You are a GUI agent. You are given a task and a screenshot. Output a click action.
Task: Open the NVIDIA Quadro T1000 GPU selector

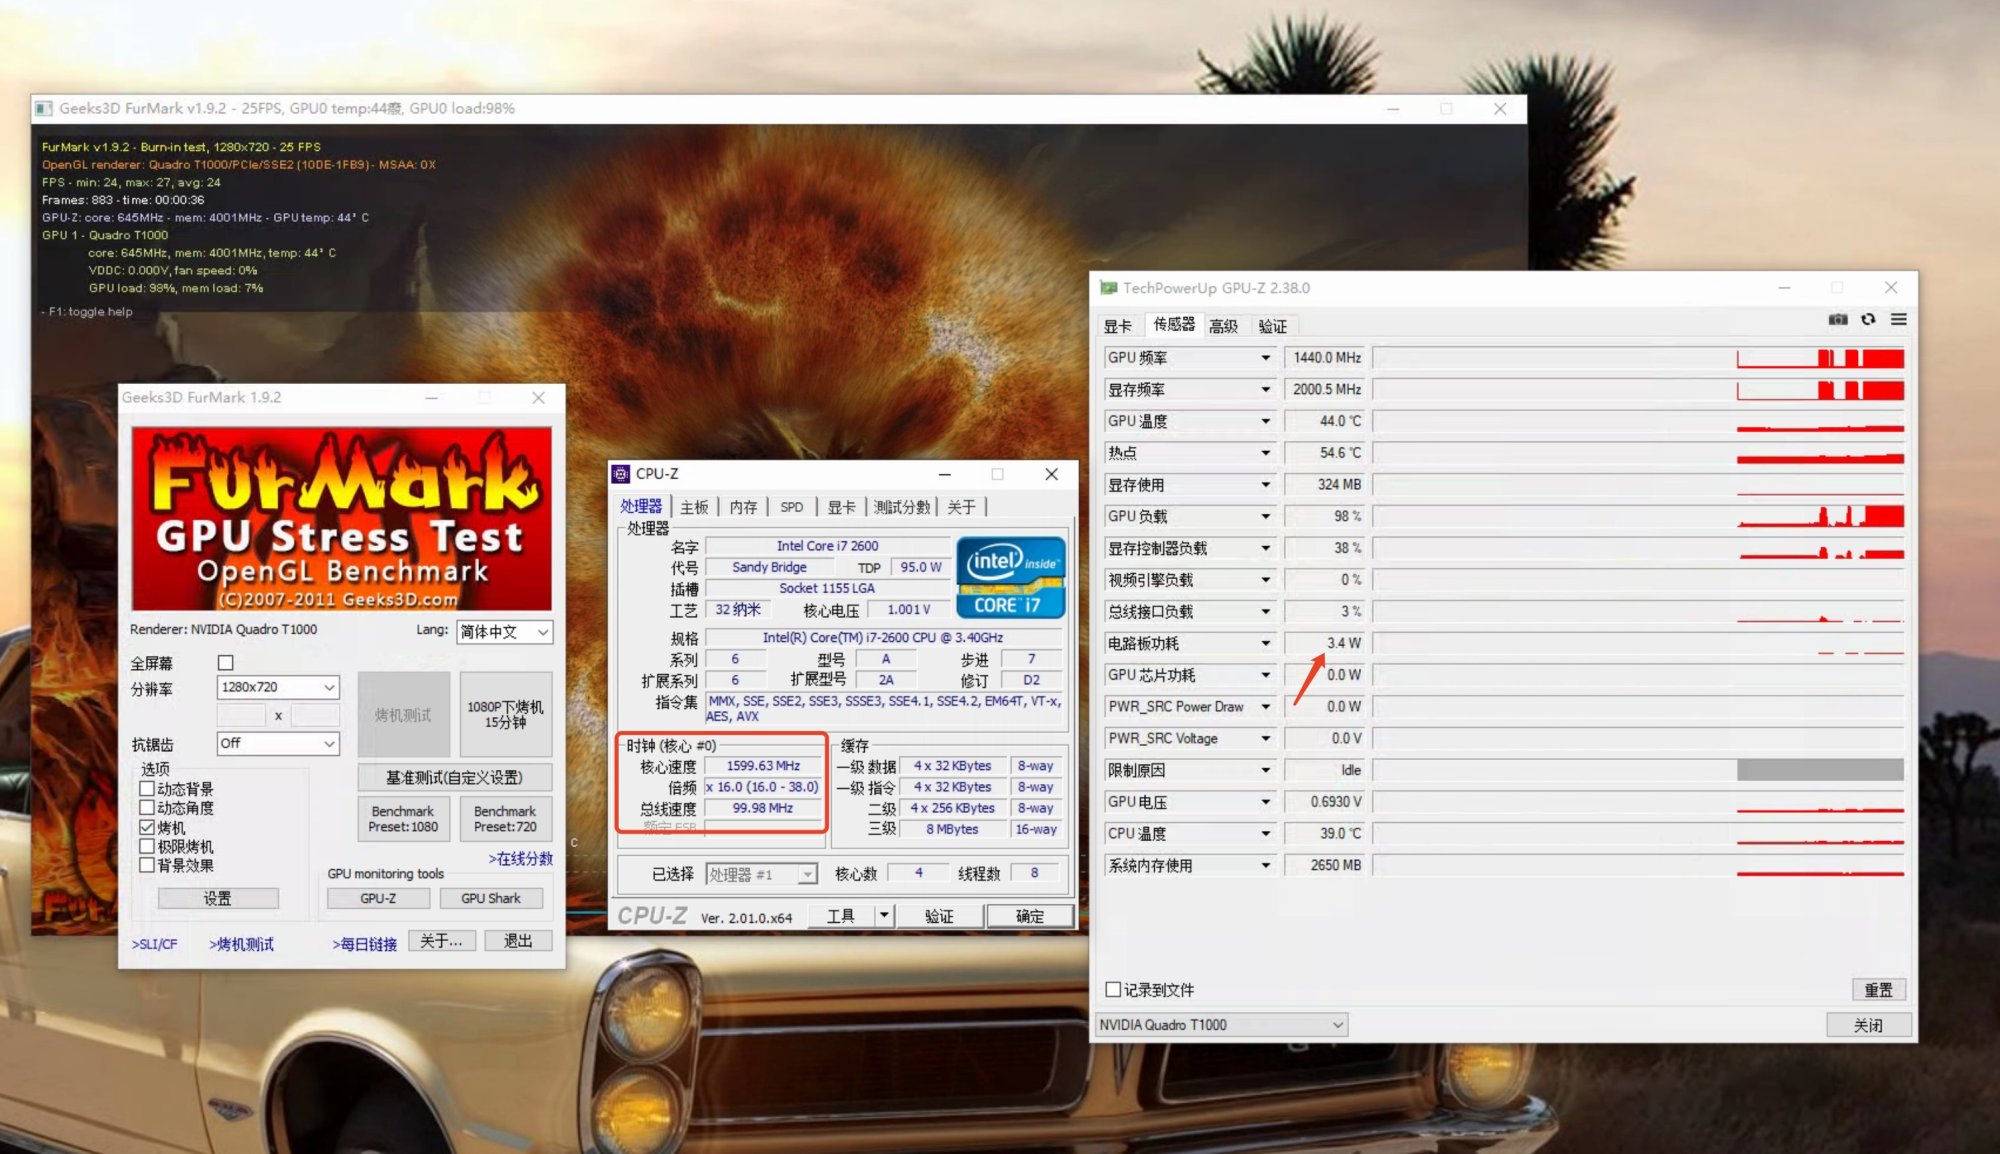click(1221, 1025)
